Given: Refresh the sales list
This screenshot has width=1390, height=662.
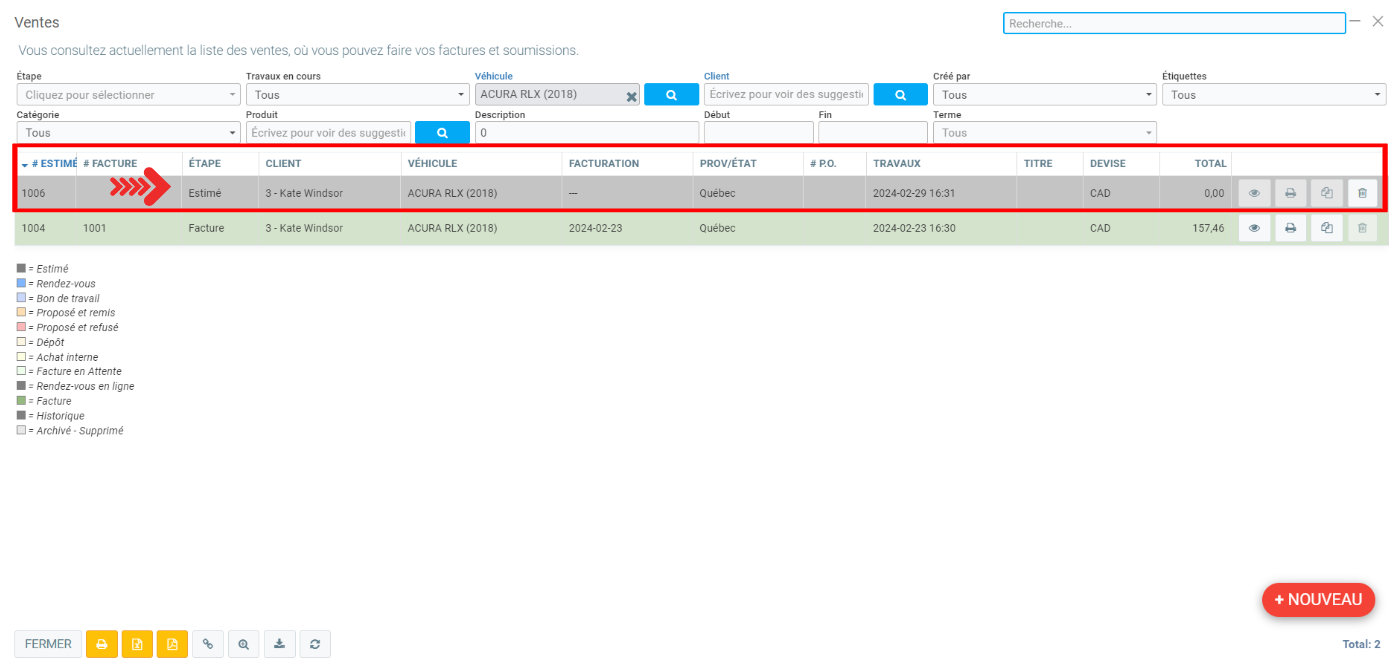Looking at the screenshot, I should pos(315,645).
